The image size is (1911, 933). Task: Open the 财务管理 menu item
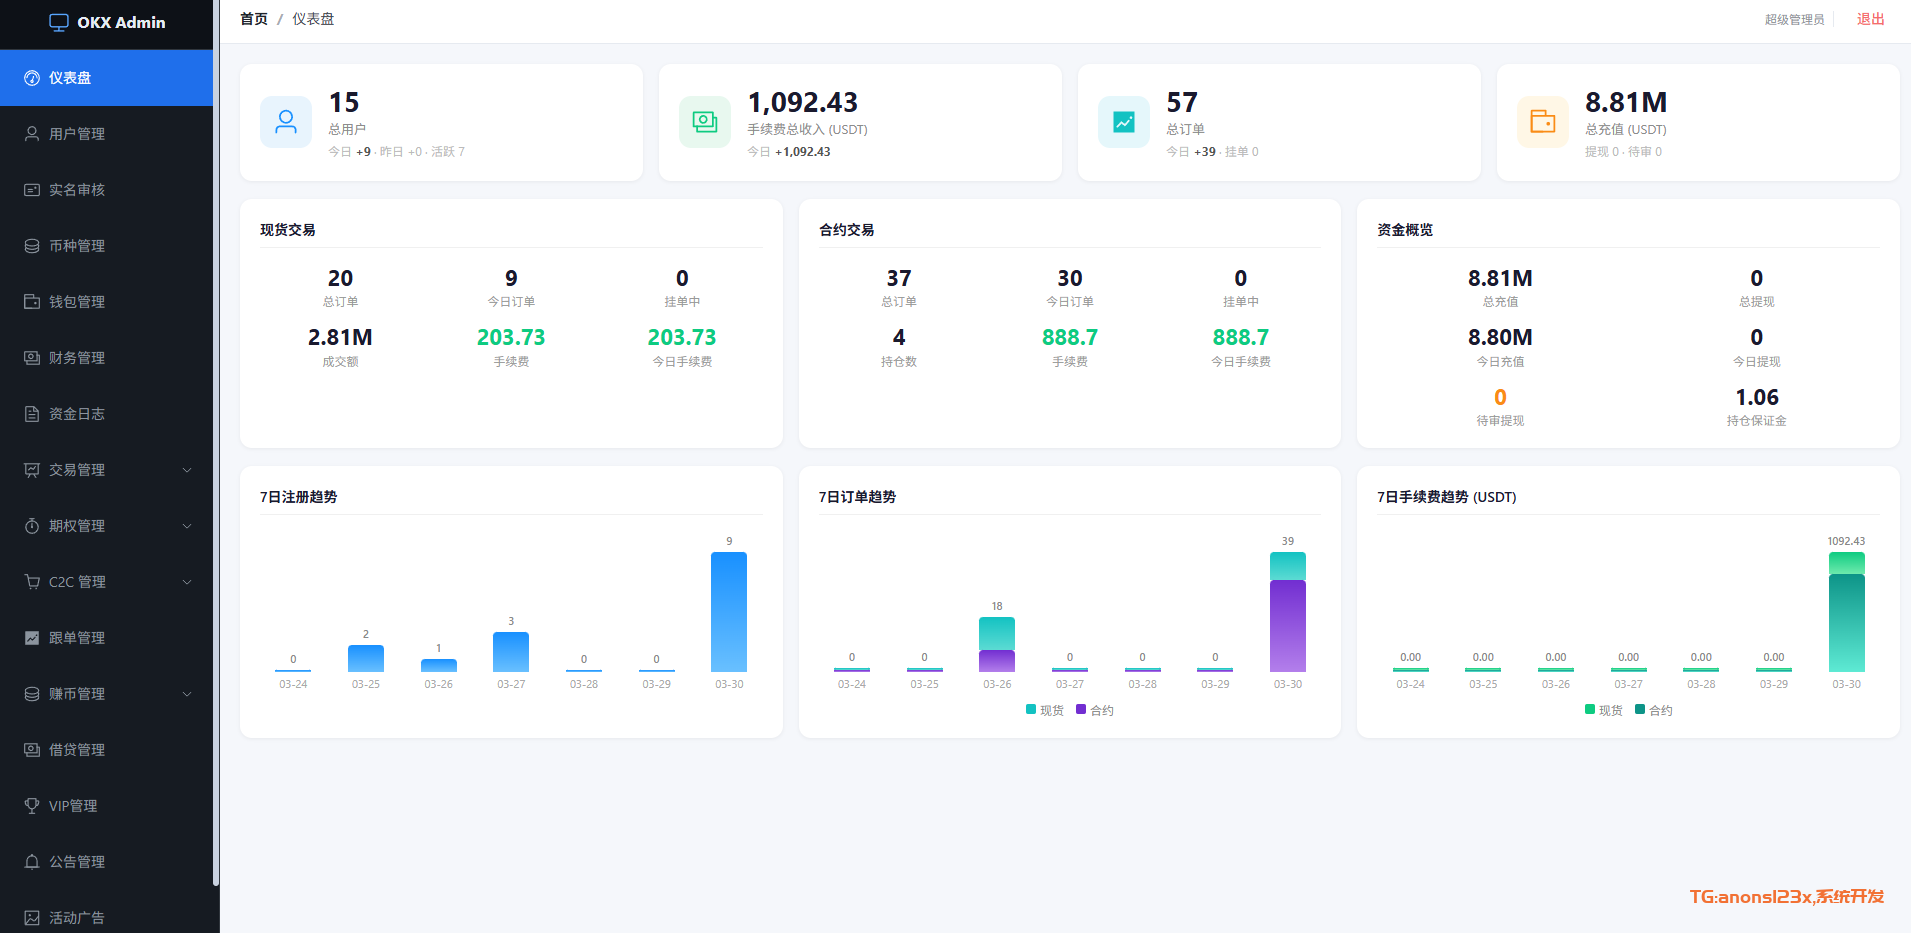click(77, 358)
